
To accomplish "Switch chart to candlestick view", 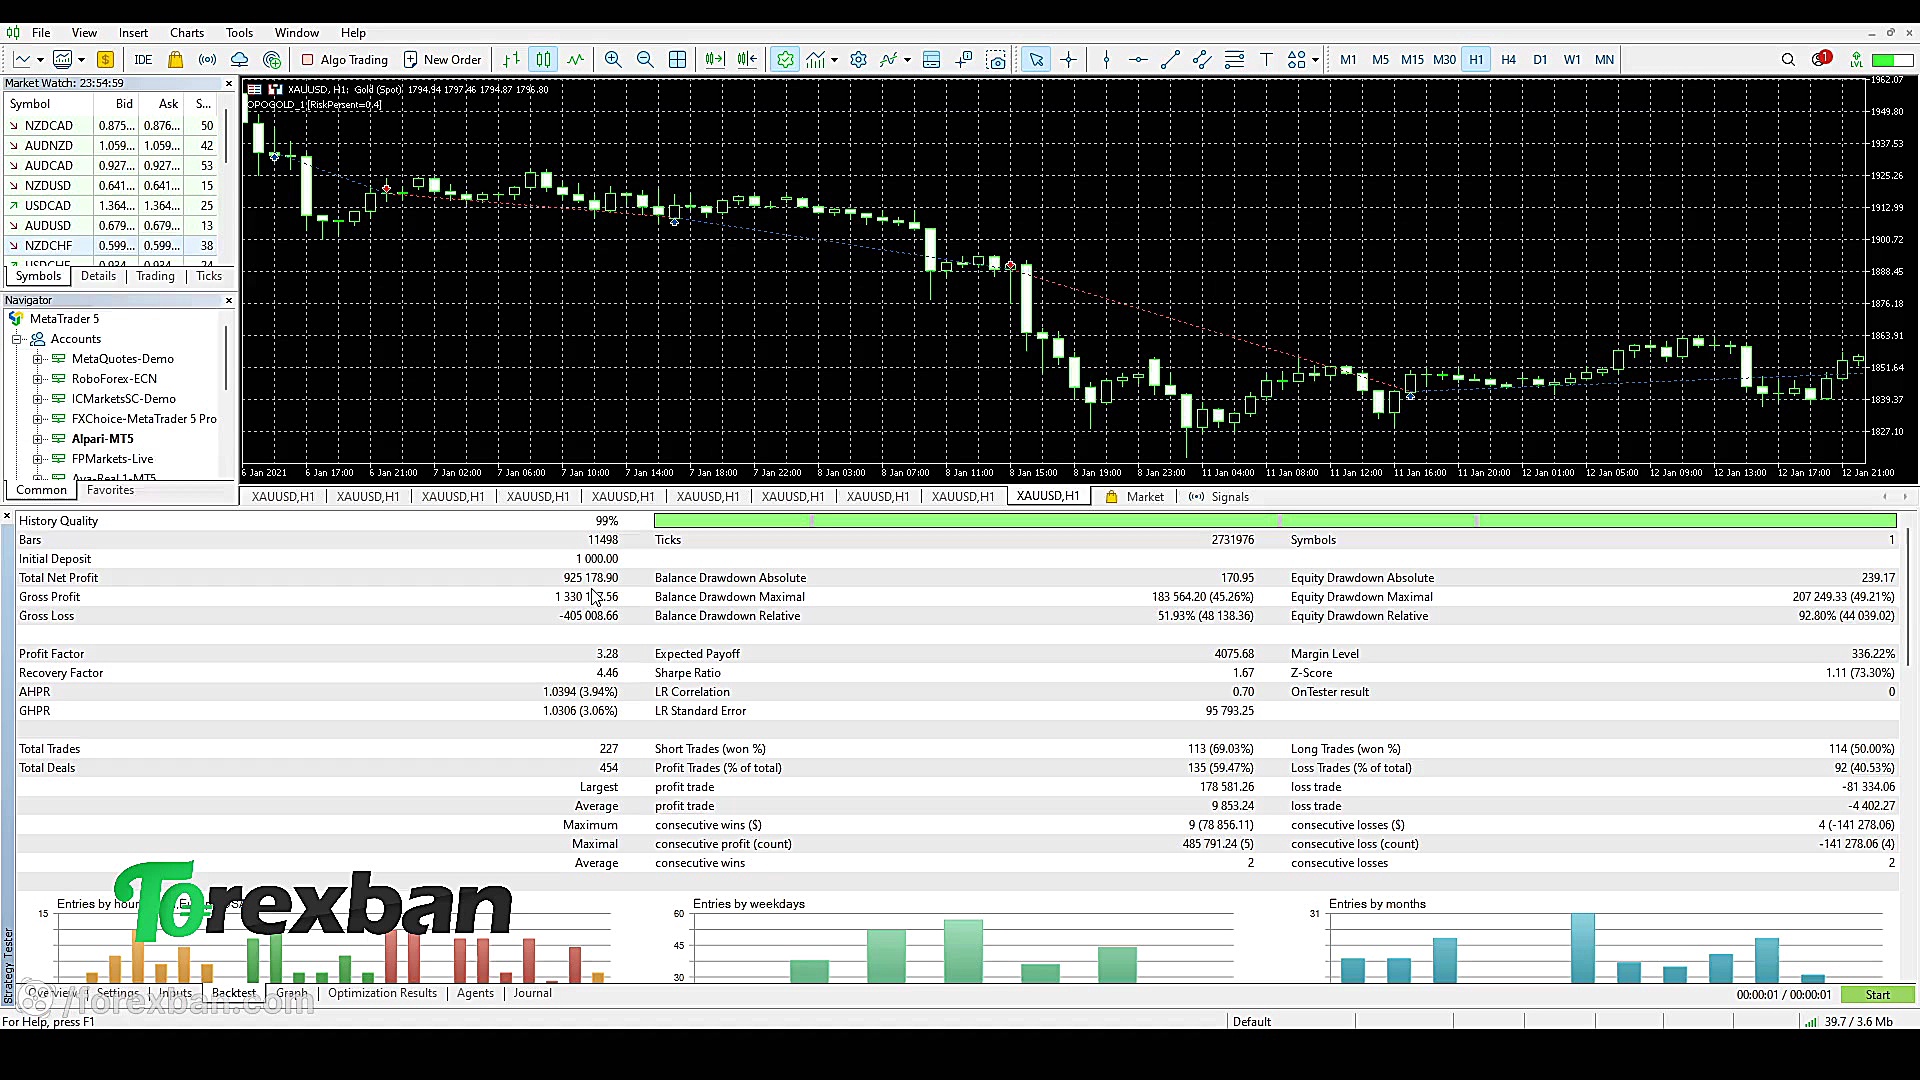I will click(543, 60).
